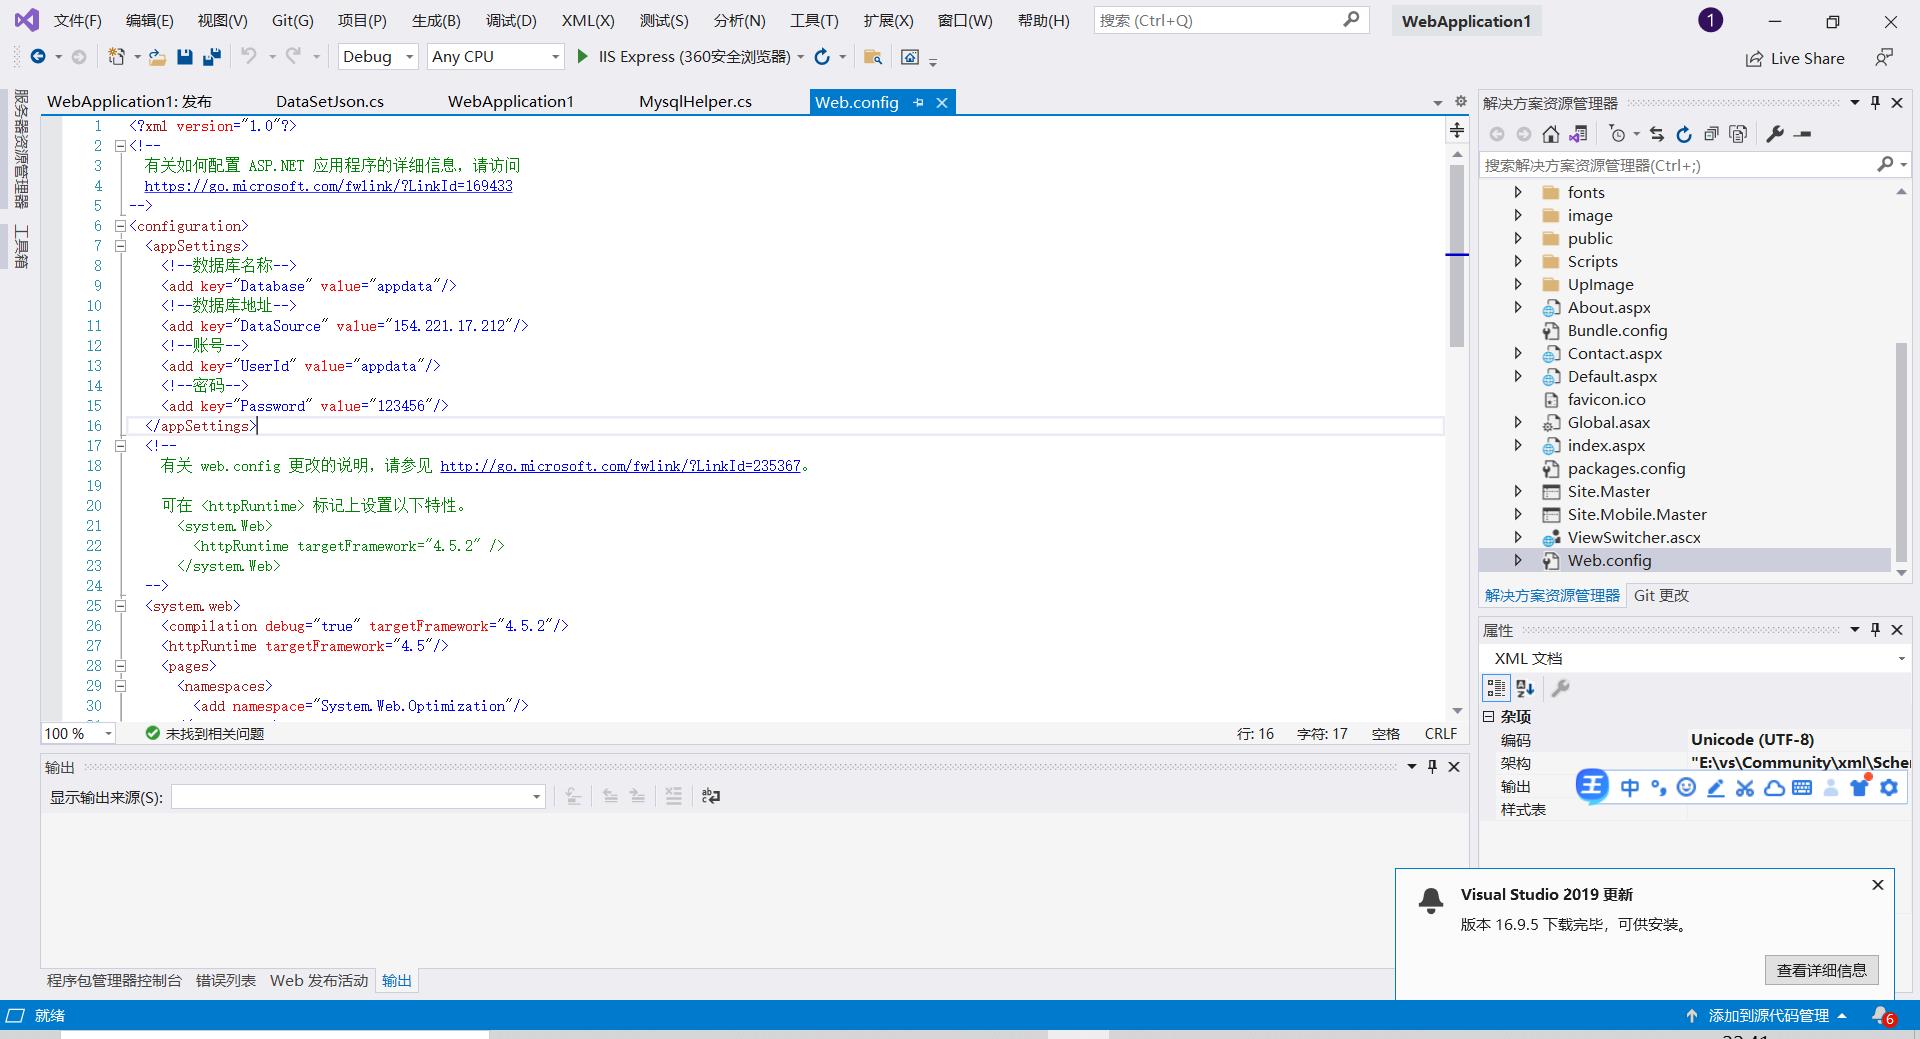Viewport: 1920px width, 1039px height.
Task: Click the 查看详细信息 button in the update notification
Action: (1821, 970)
